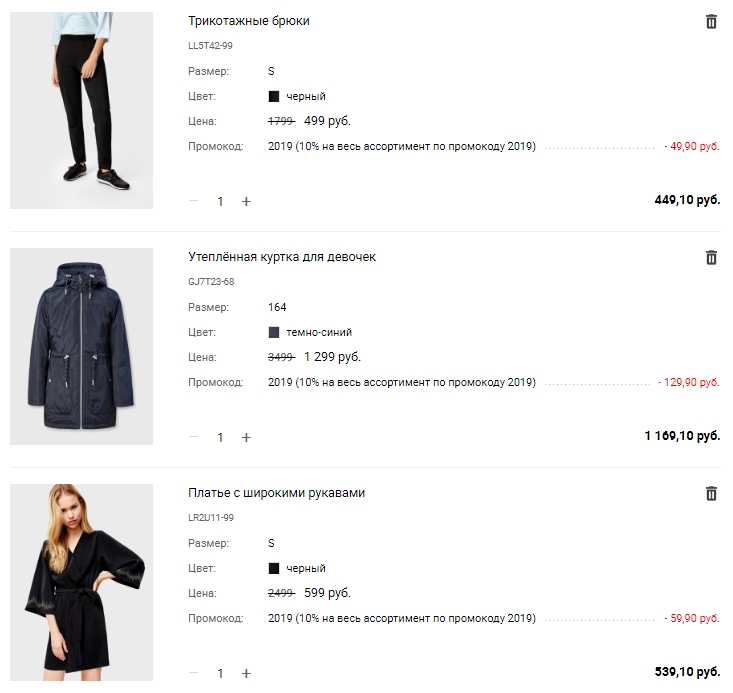
Task: Click the black dress model photo
Action: [81, 583]
